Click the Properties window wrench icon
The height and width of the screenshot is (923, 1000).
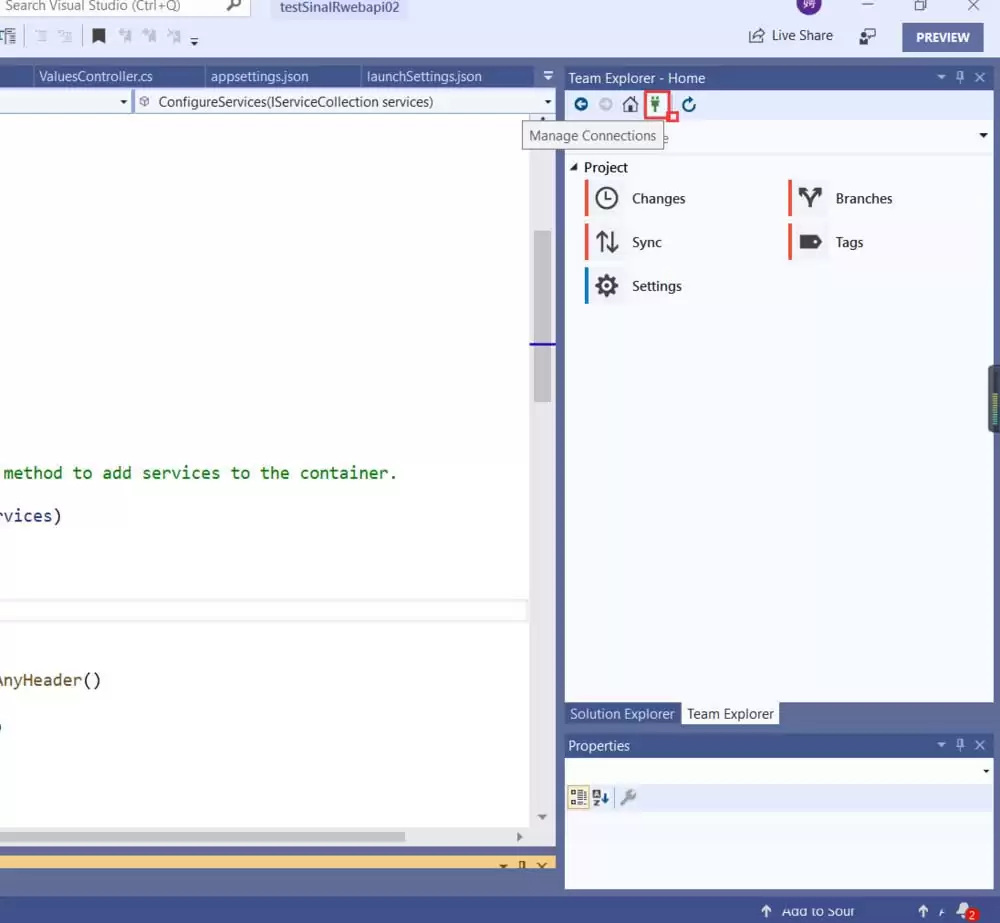[x=629, y=796]
